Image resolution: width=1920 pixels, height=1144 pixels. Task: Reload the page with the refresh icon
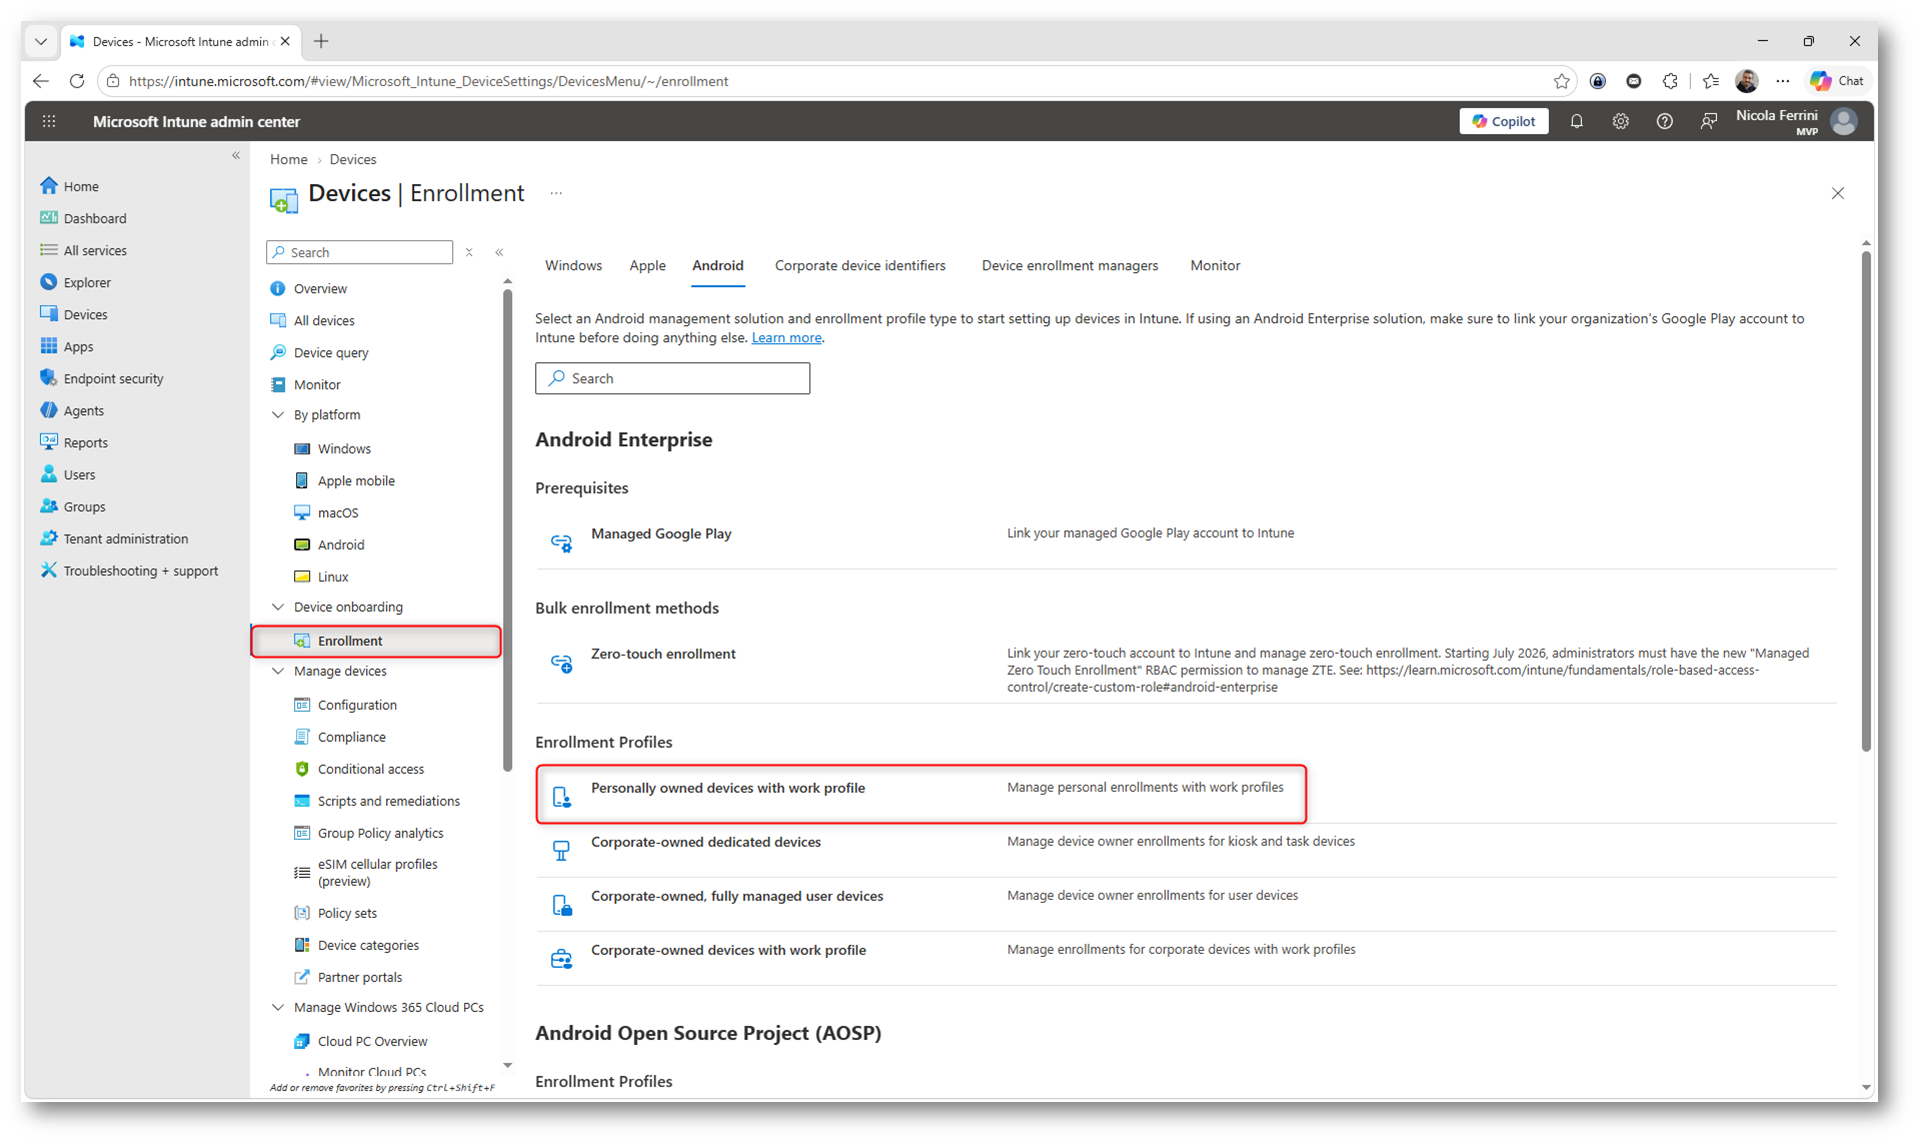(x=77, y=81)
